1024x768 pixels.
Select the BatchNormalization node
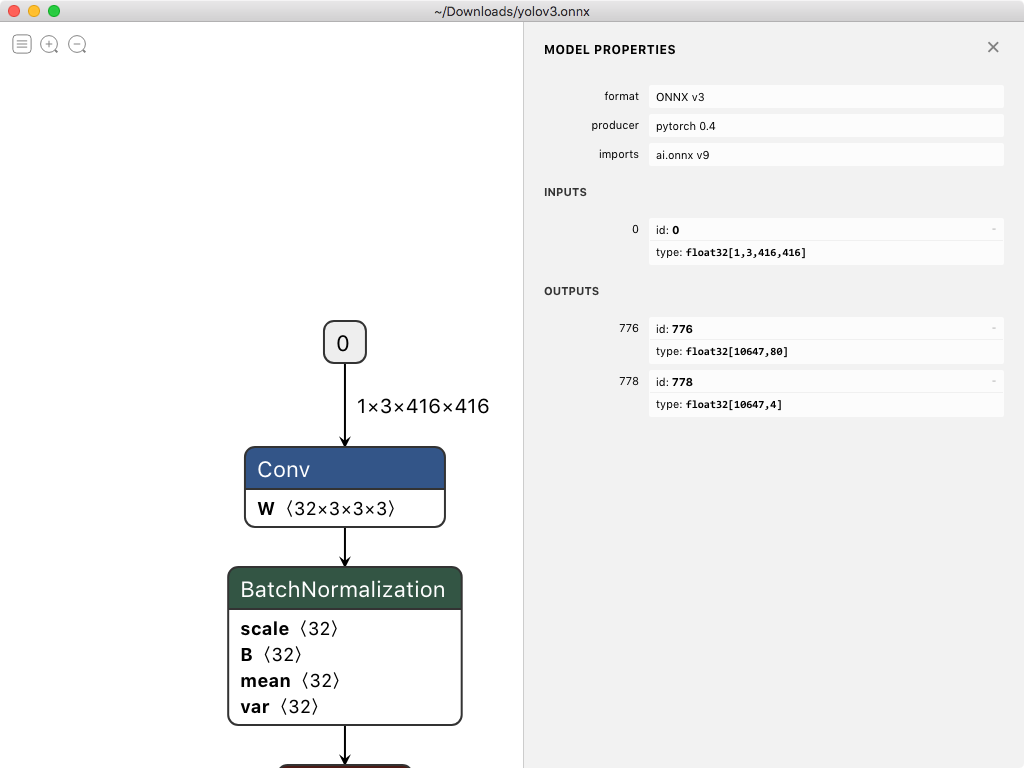[344, 589]
